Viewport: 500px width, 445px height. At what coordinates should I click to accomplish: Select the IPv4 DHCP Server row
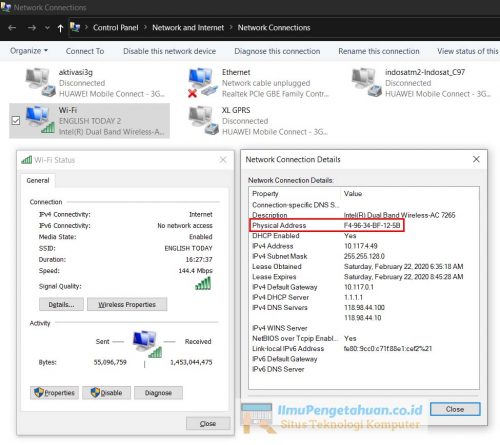coord(364,297)
